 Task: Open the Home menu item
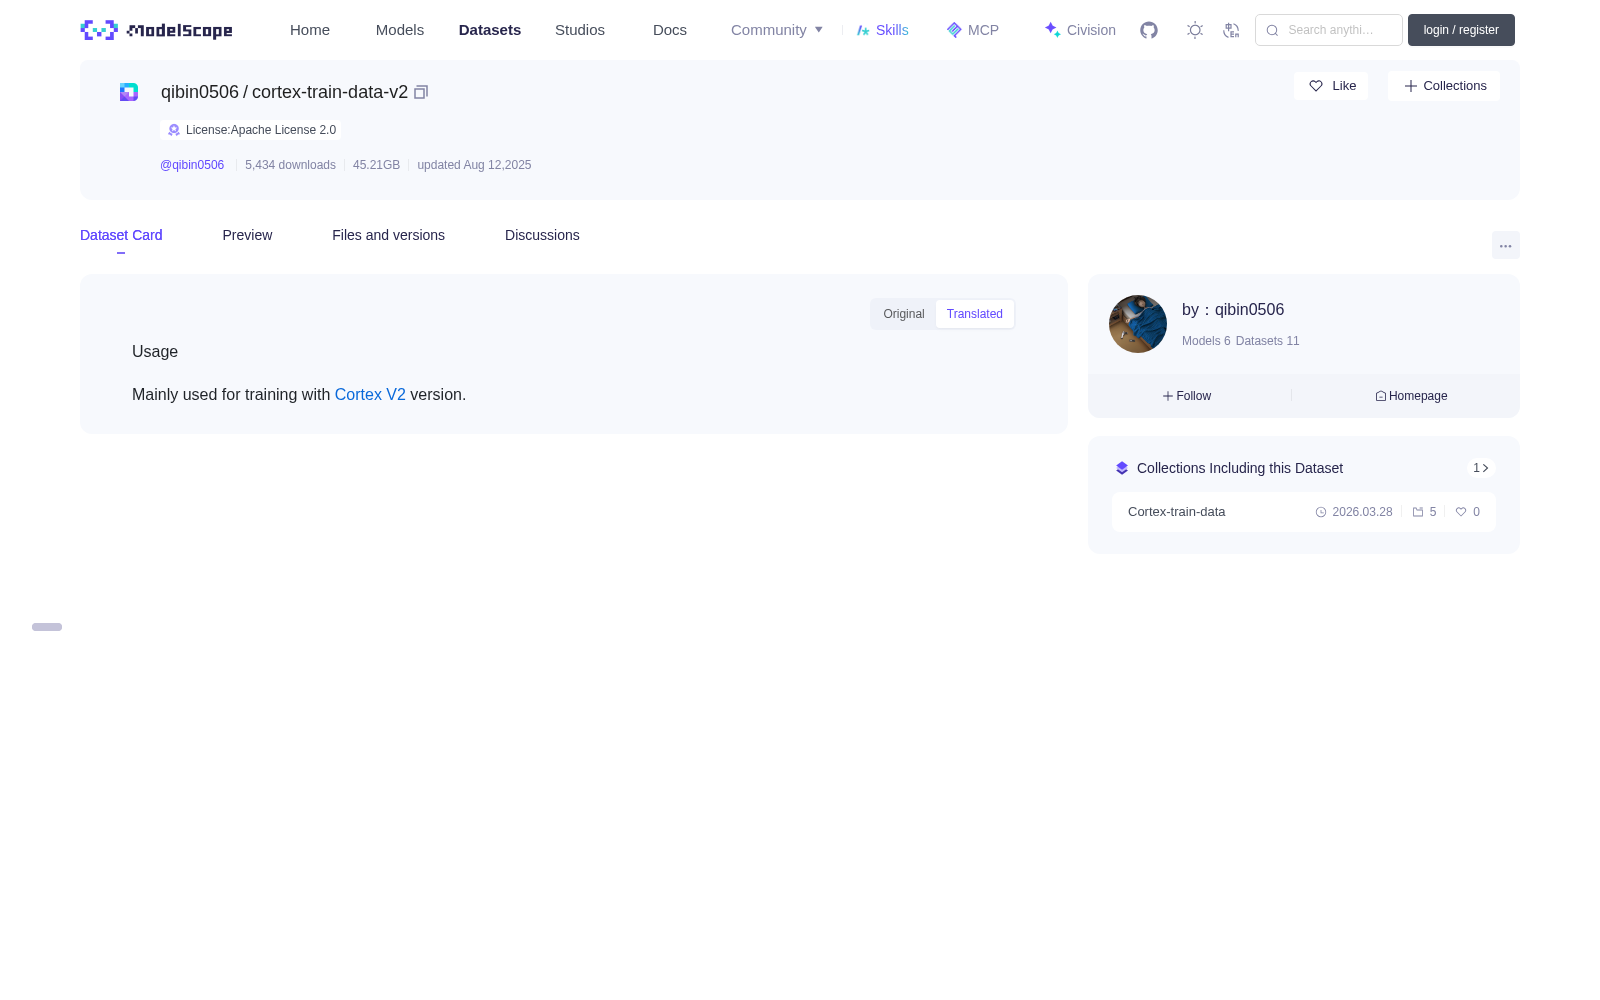click(310, 30)
